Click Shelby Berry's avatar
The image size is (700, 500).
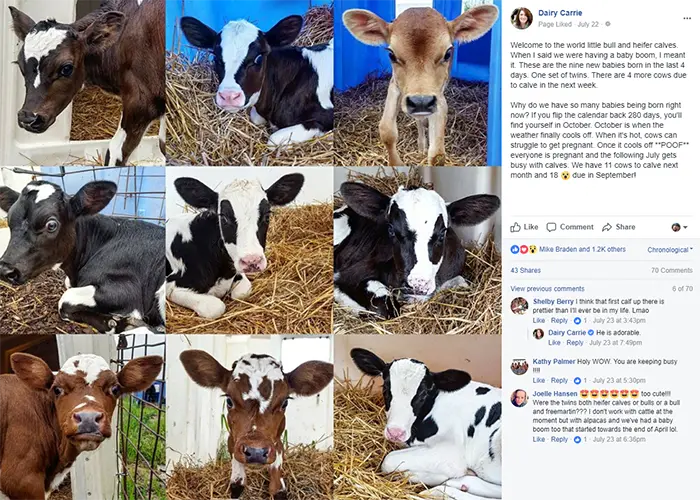pyautogui.click(x=519, y=306)
